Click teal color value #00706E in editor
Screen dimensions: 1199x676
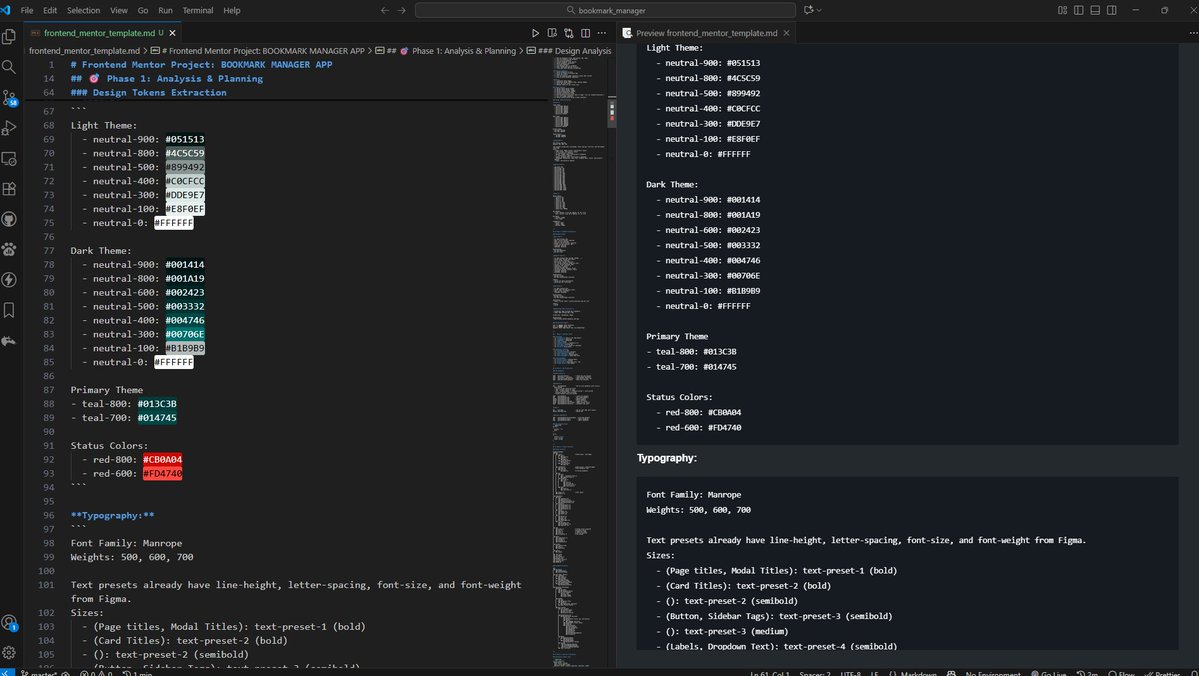pos(185,334)
